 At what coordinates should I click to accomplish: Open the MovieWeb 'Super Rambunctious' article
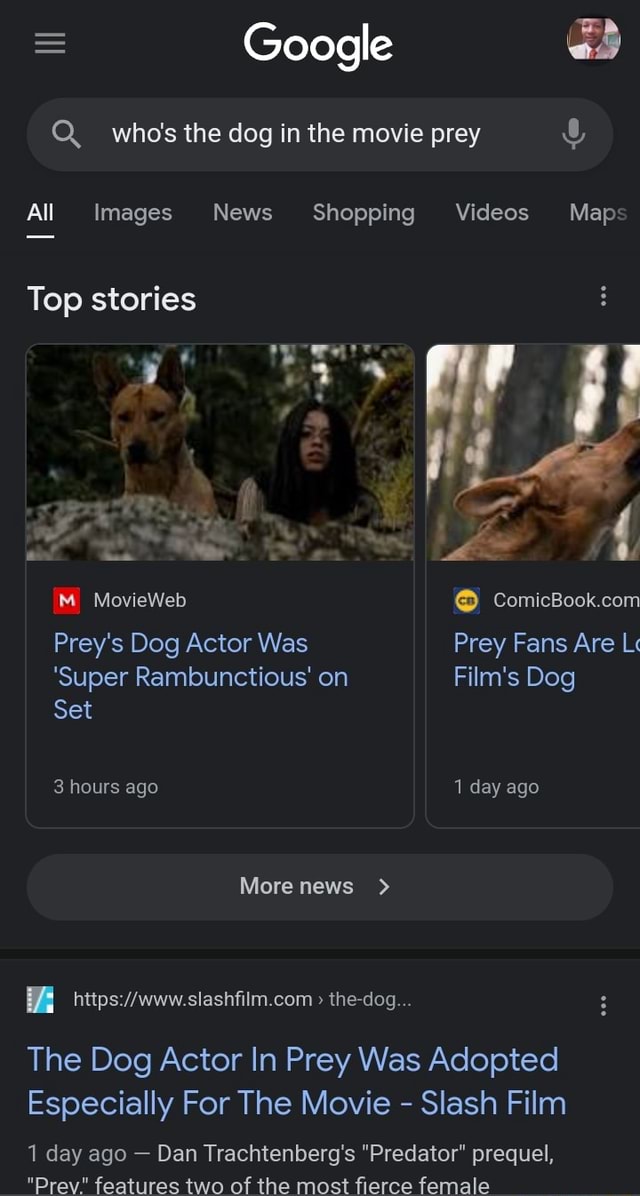click(201, 676)
